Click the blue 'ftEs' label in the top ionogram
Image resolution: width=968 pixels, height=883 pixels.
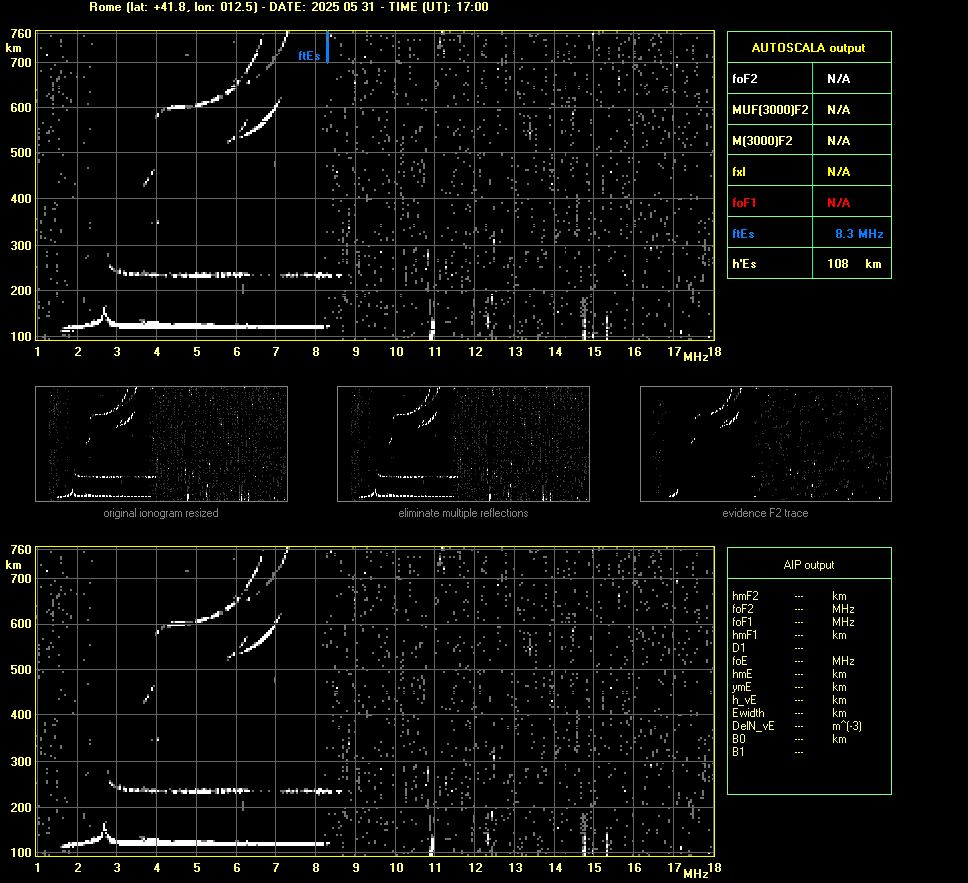309,56
